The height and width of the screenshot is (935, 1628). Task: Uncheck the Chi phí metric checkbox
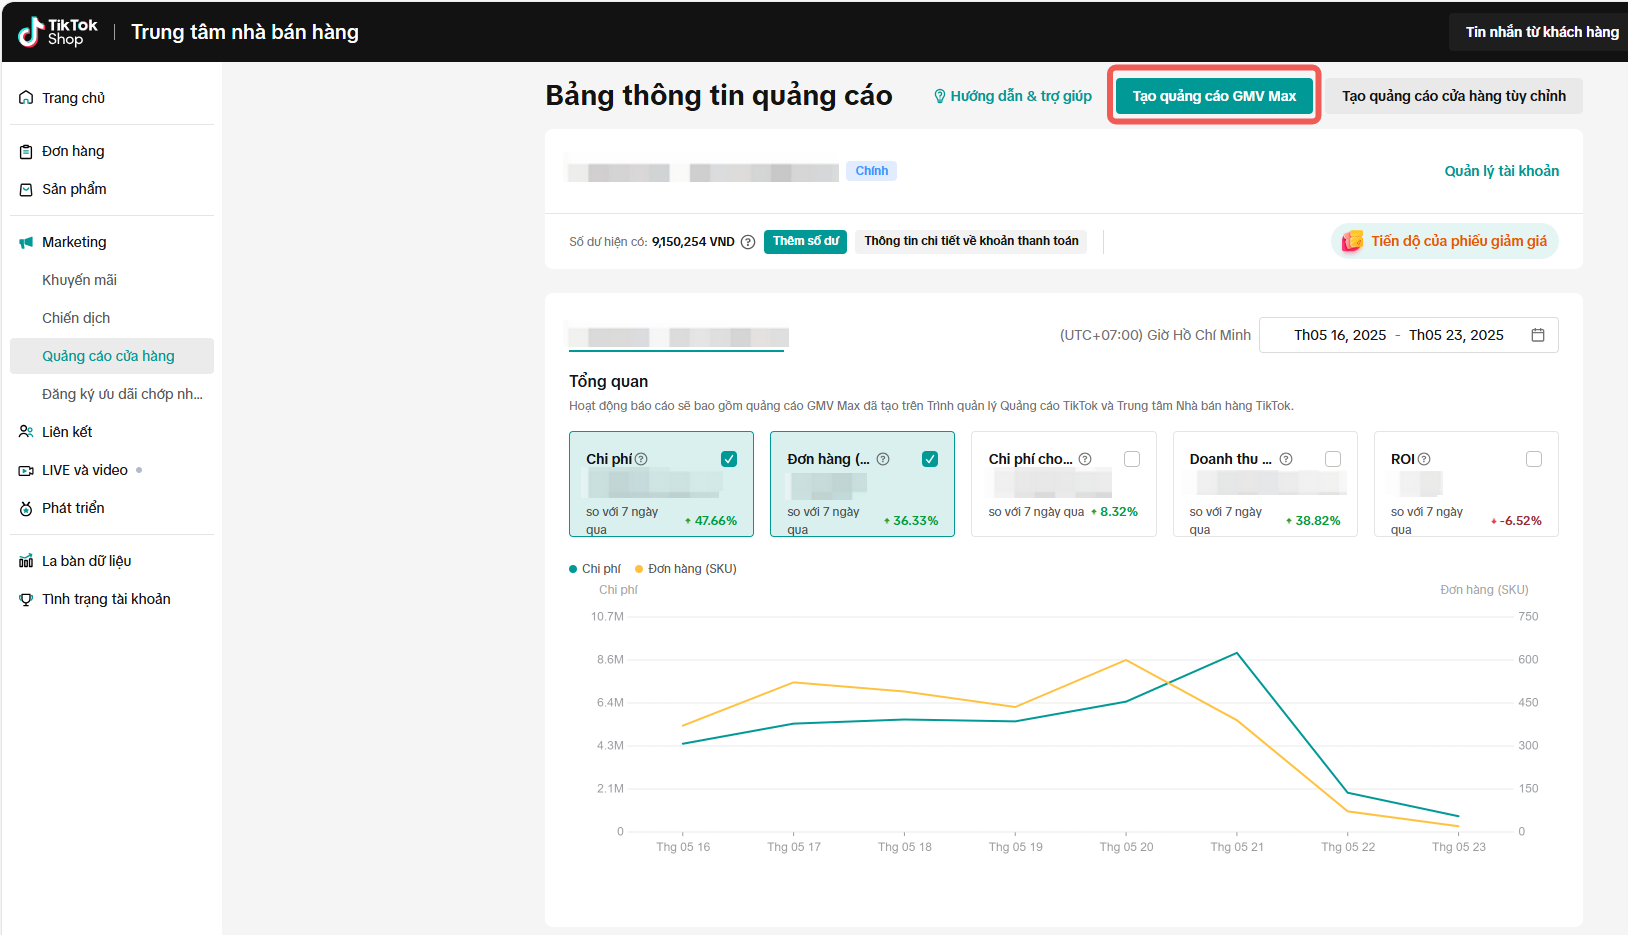point(729,459)
